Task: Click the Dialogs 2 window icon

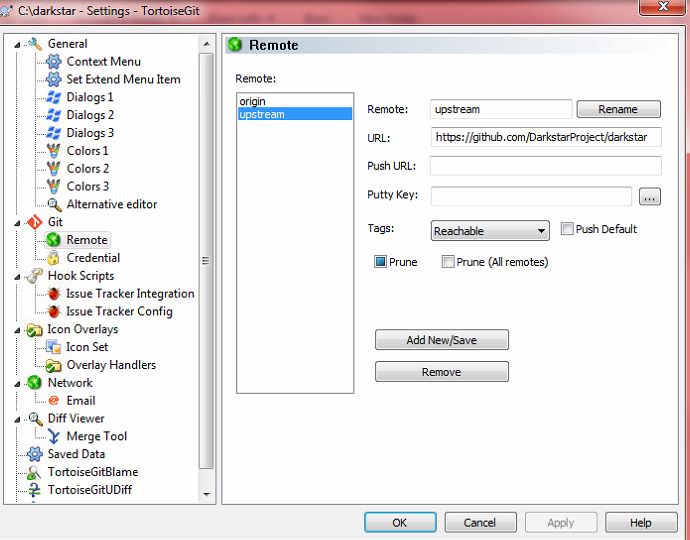Action: (x=54, y=115)
